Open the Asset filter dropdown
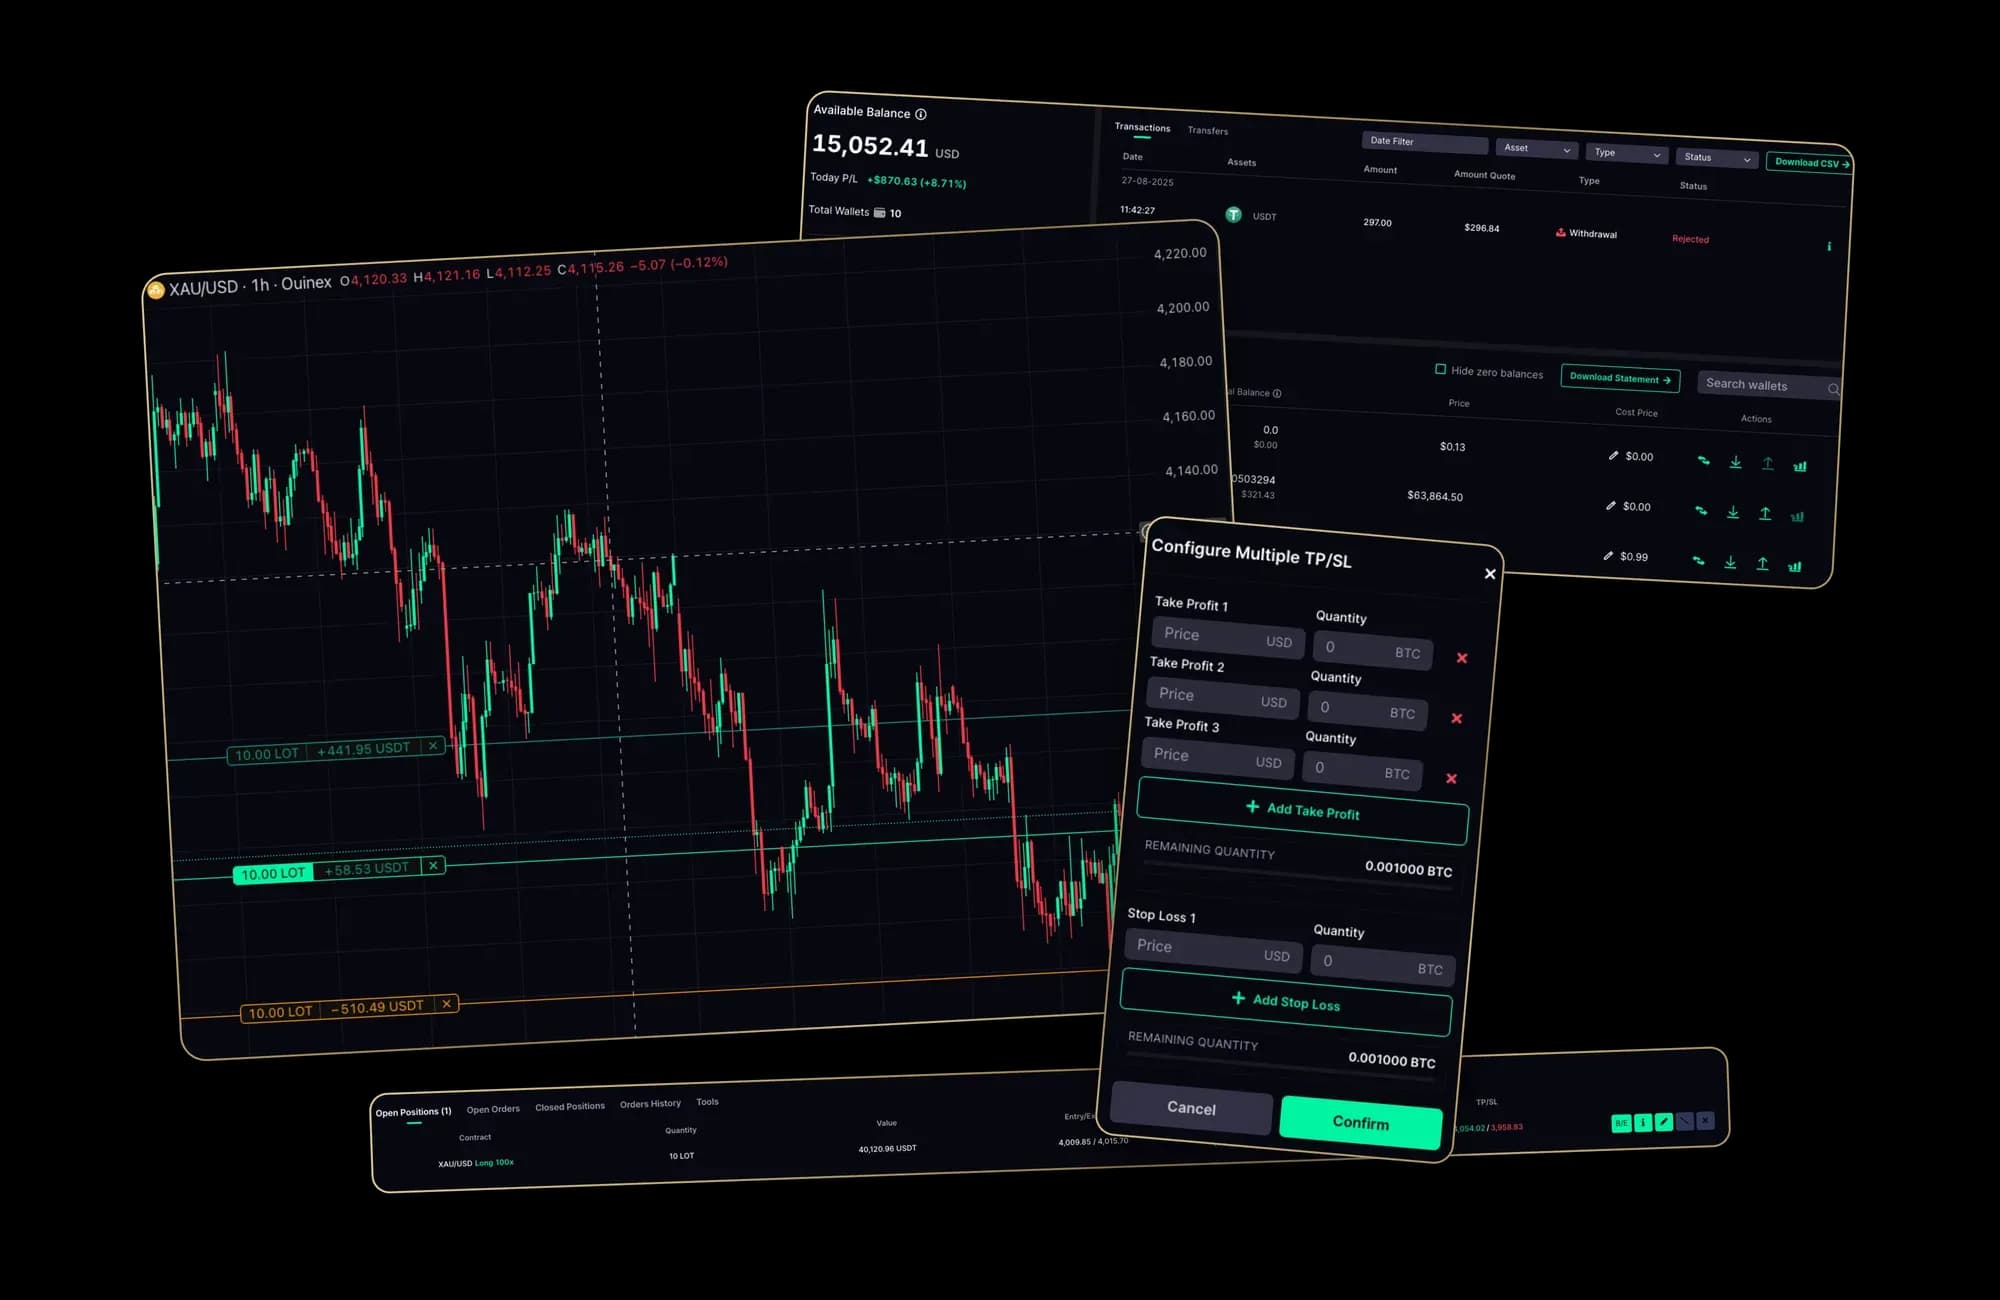2000x1300 pixels. point(1537,149)
